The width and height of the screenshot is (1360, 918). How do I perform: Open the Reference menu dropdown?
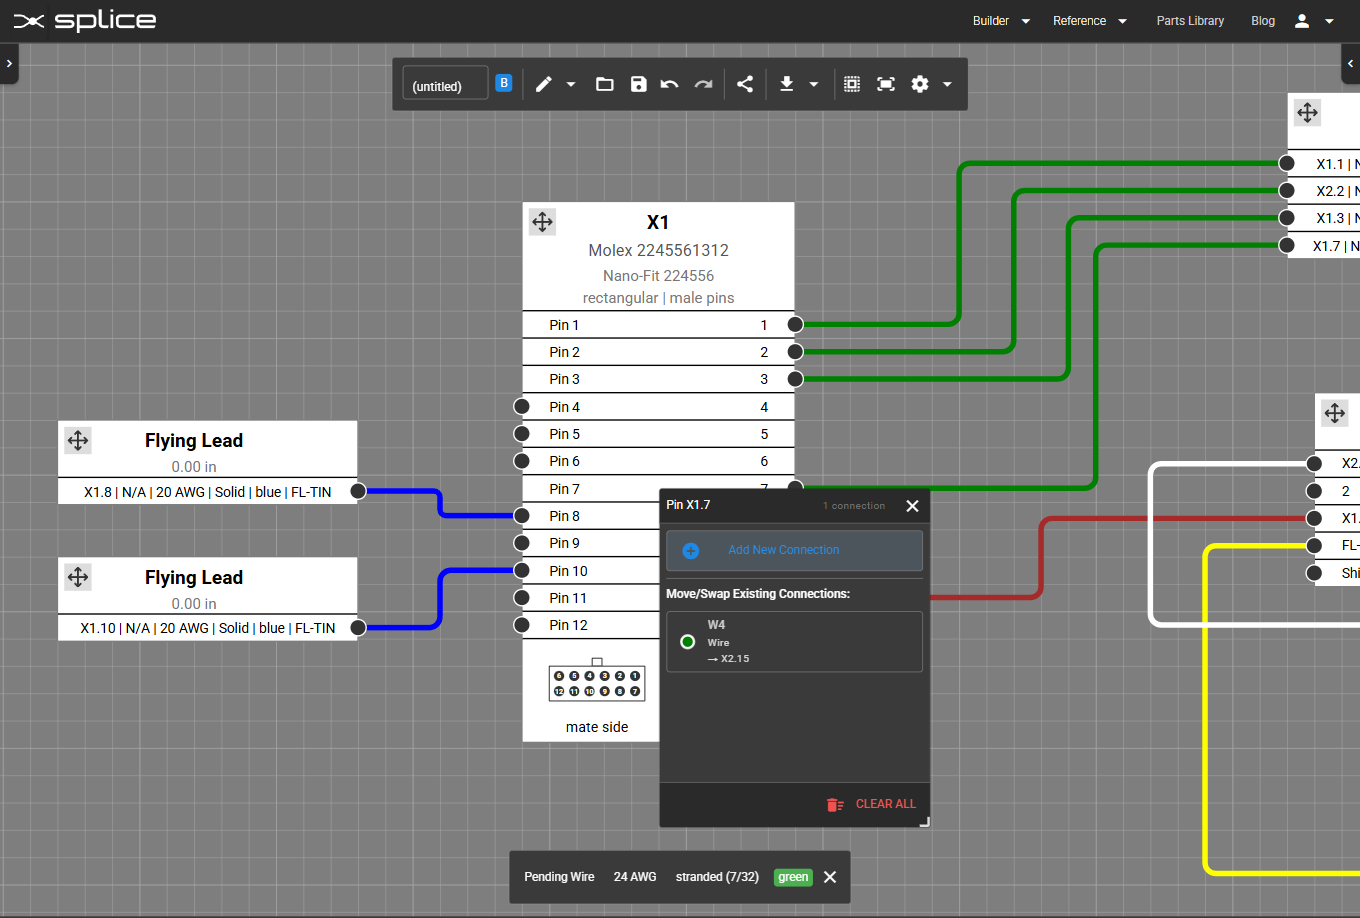1089,20
